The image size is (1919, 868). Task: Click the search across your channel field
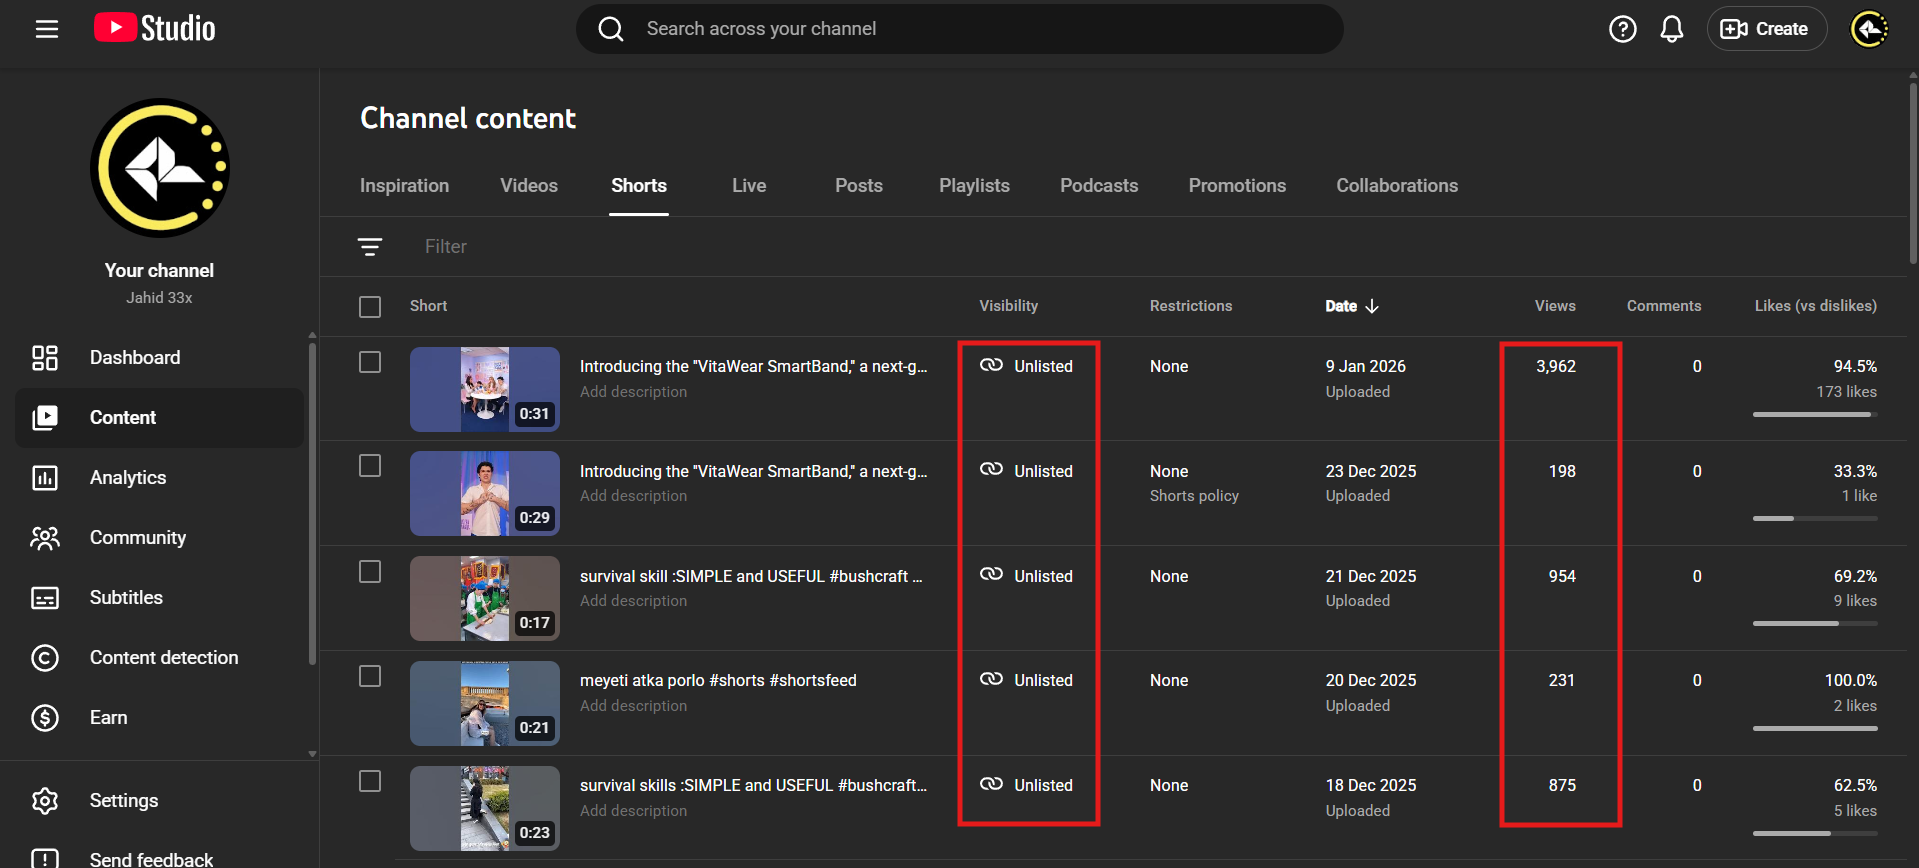coord(960,29)
